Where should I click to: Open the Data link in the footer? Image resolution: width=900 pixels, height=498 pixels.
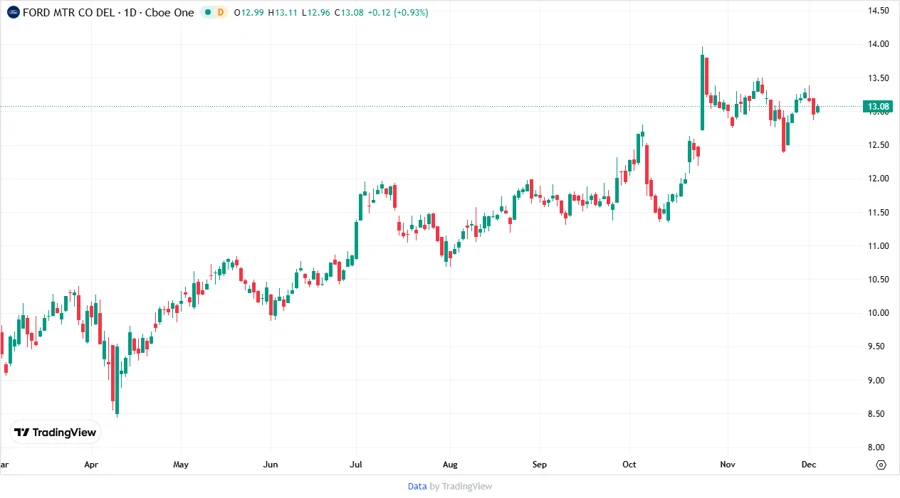click(x=417, y=486)
